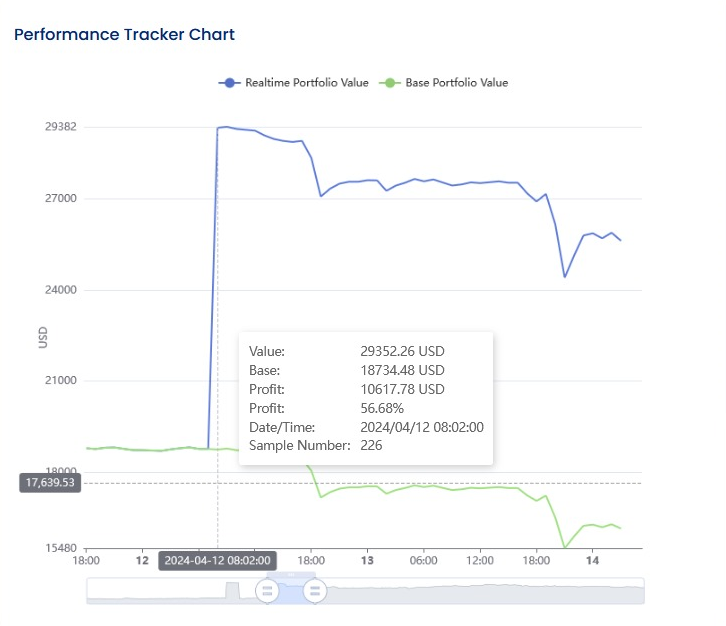Toggle the Realtime Portfolio Value legend label

pyautogui.click(x=306, y=83)
